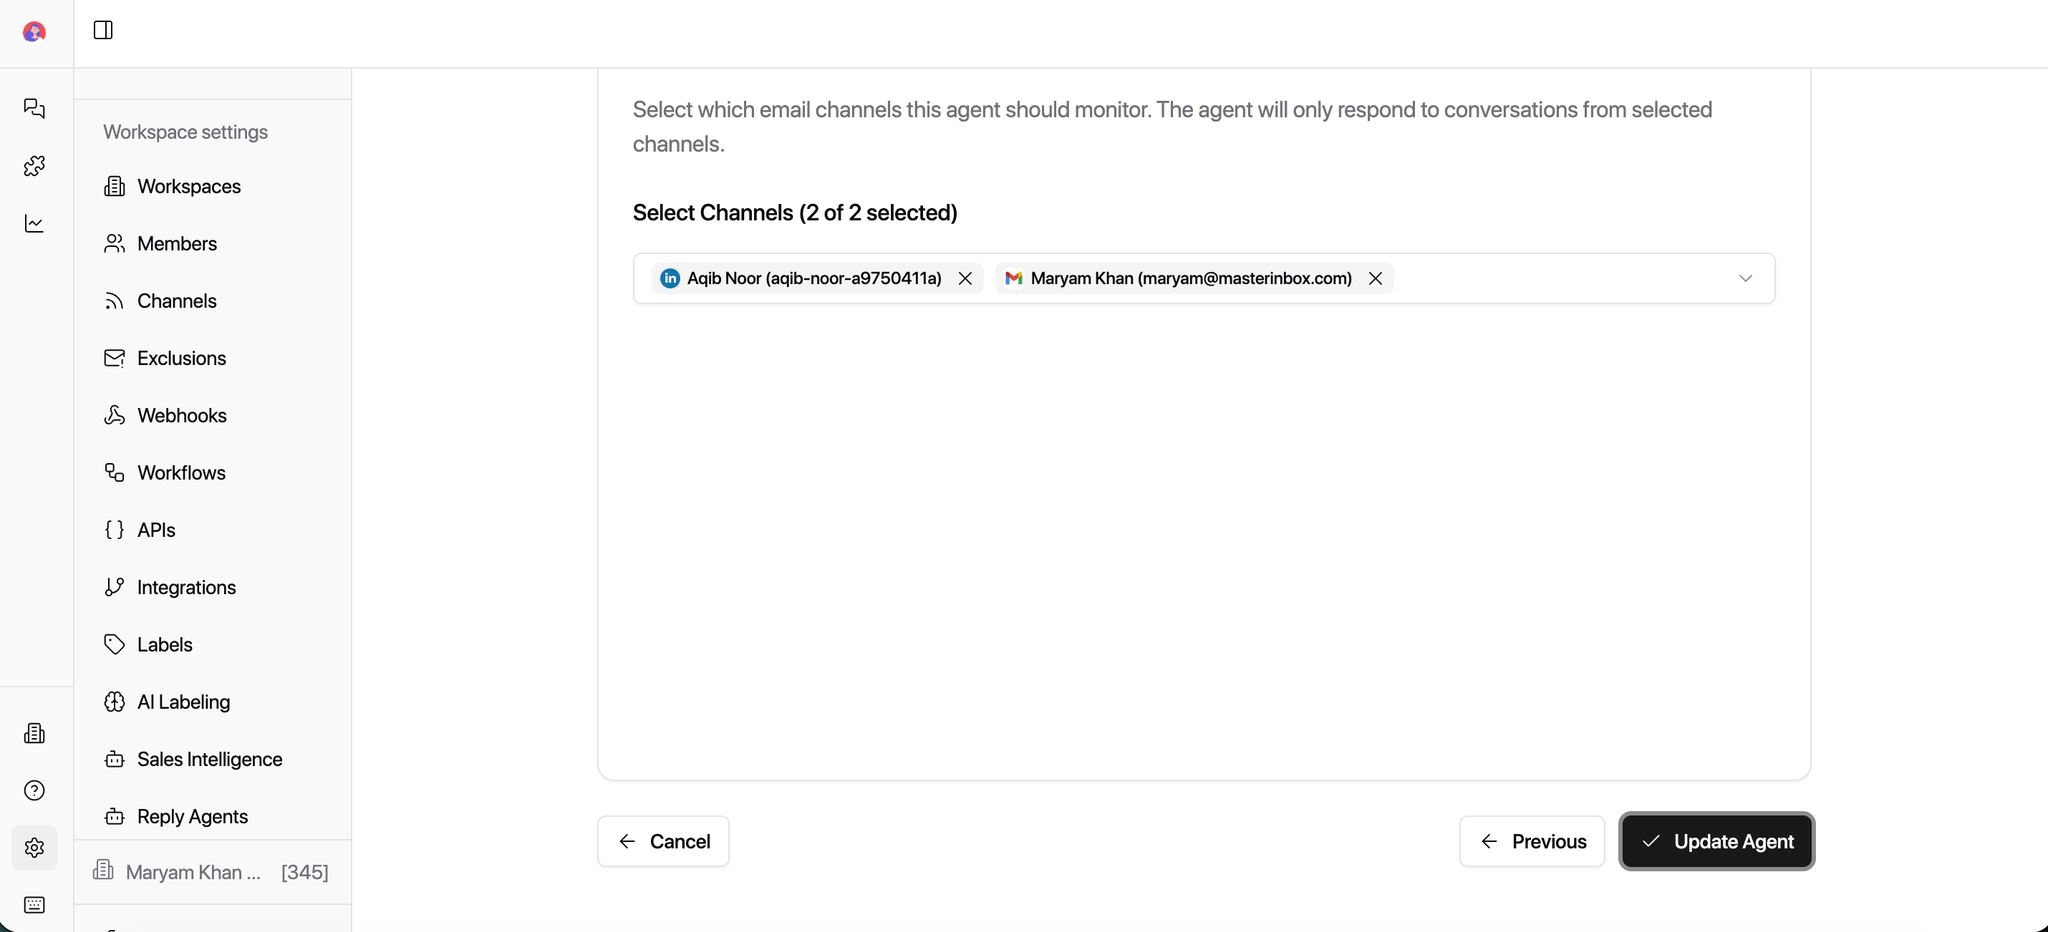Open the analytics chart icon

click(x=34, y=223)
